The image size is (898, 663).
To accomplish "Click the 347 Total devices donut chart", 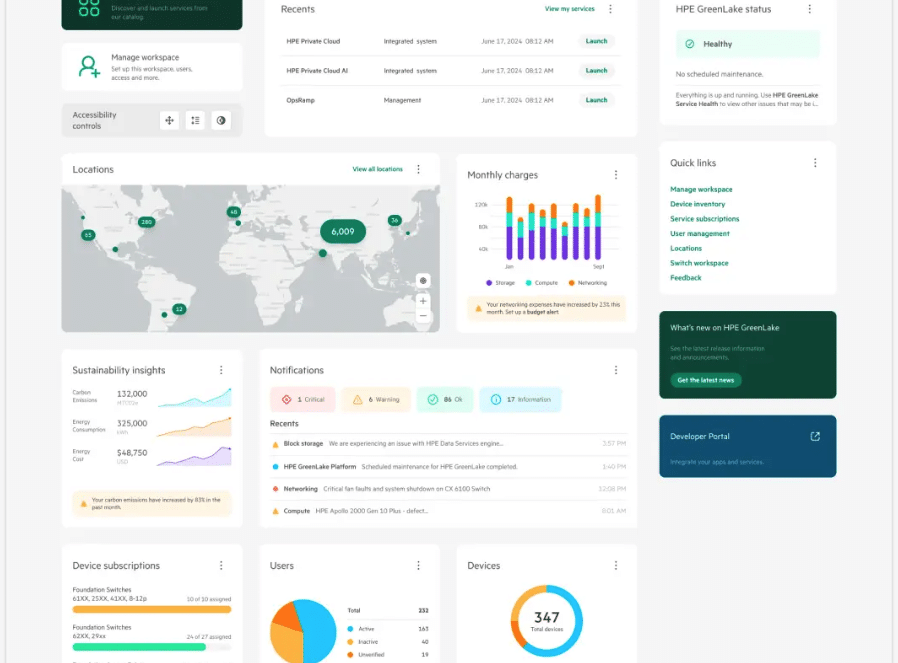I will (546, 621).
